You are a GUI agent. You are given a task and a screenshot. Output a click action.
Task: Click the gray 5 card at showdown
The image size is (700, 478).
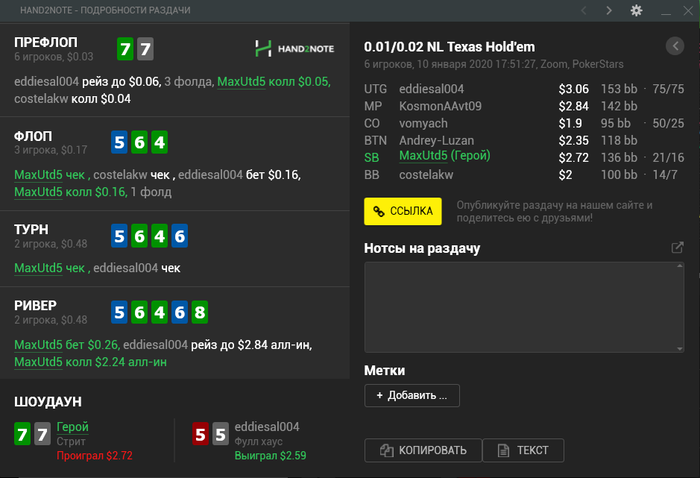pyautogui.click(x=221, y=434)
